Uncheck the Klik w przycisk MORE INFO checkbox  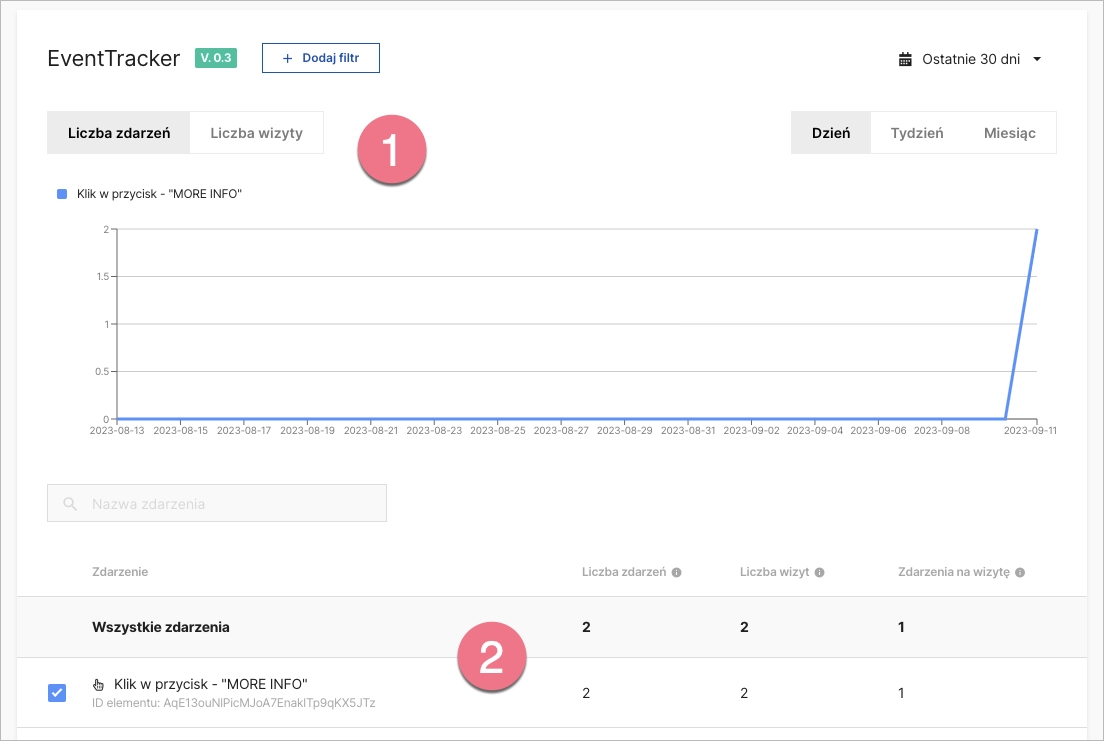point(57,692)
